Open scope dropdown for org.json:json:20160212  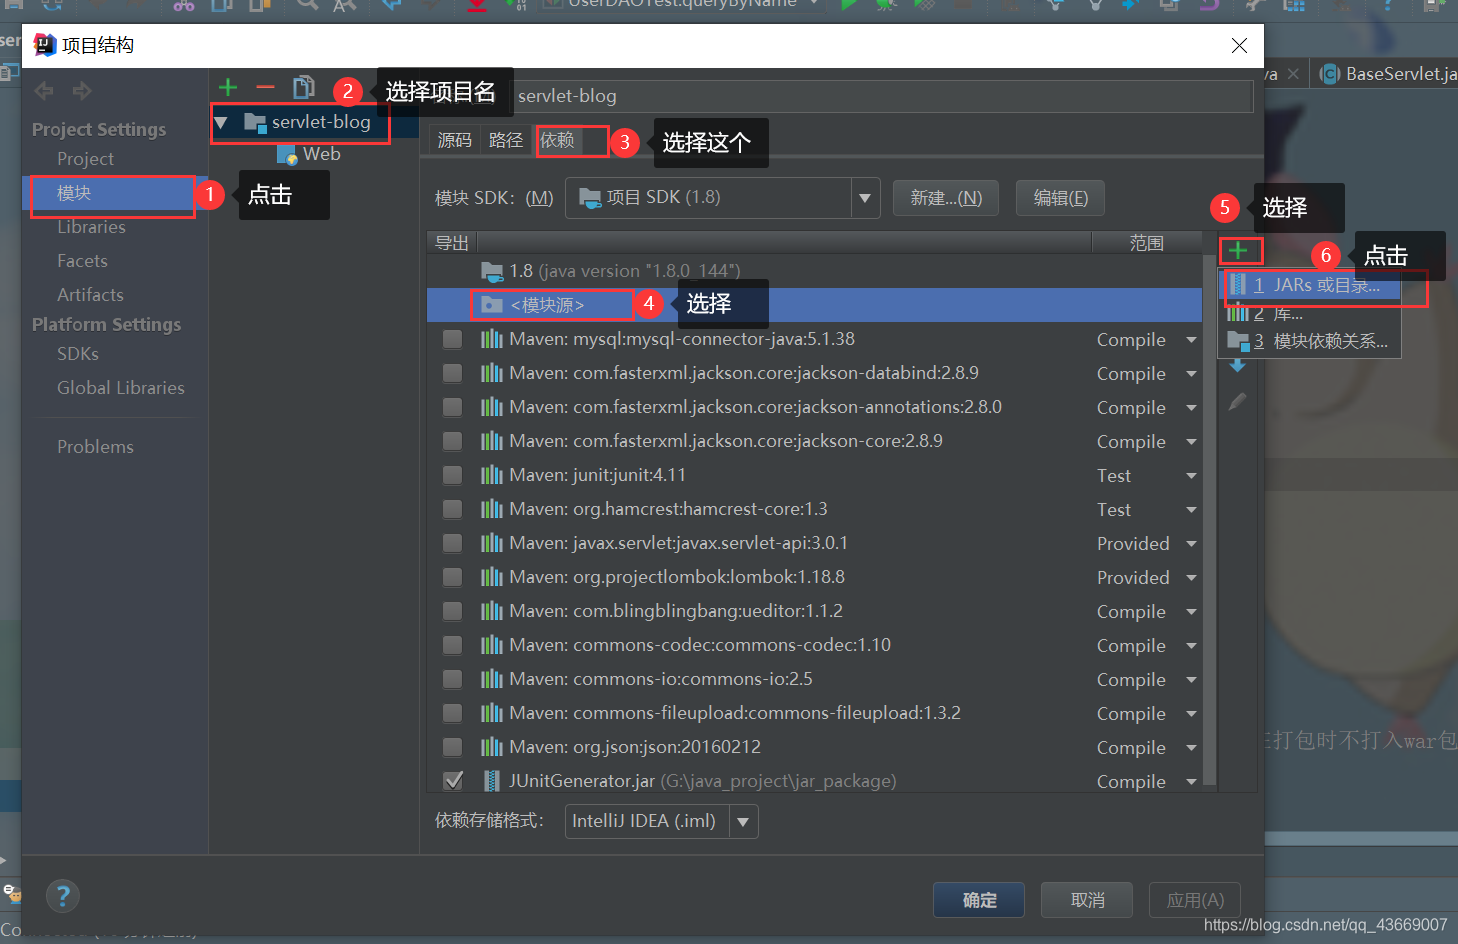pyautogui.click(x=1191, y=748)
